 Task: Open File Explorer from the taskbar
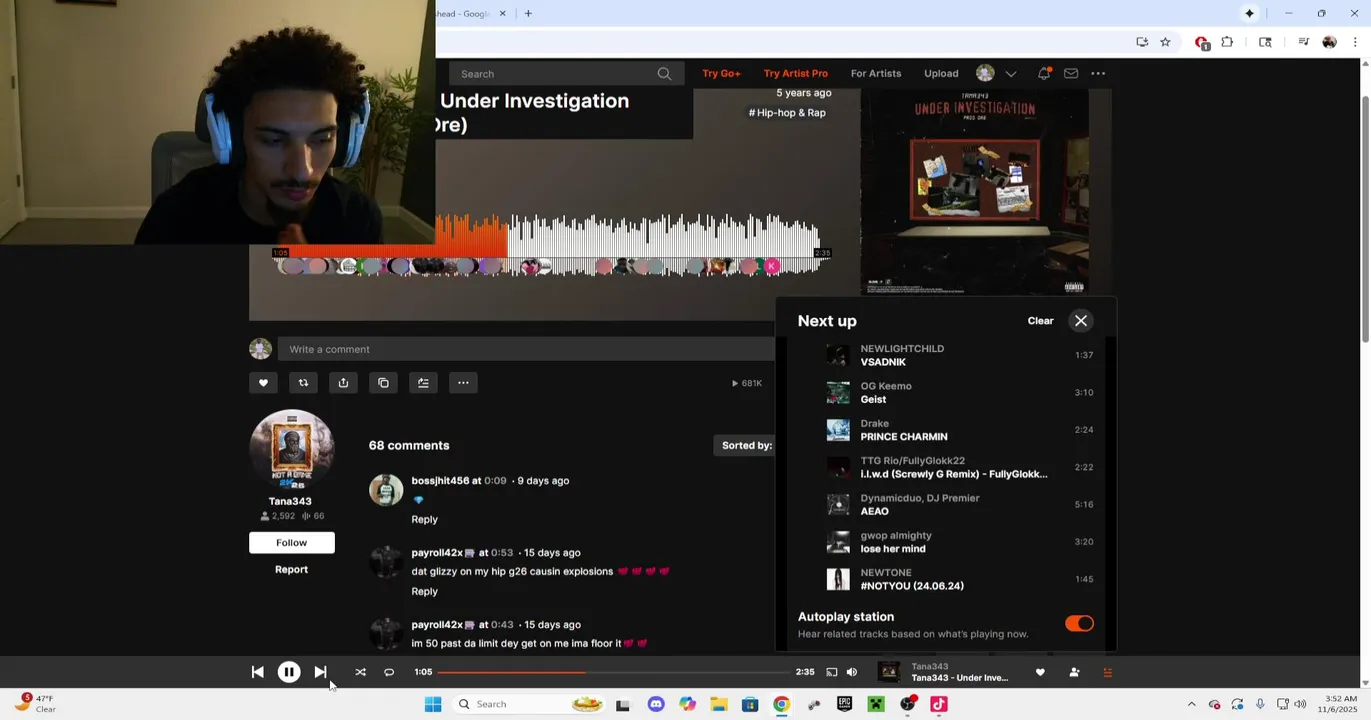(x=718, y=704)
